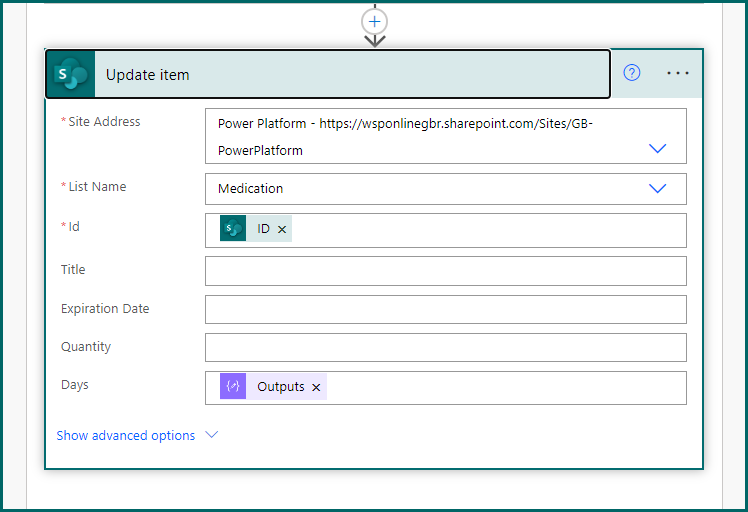
Task: Click into the Title input field
Action: [446, 271]
